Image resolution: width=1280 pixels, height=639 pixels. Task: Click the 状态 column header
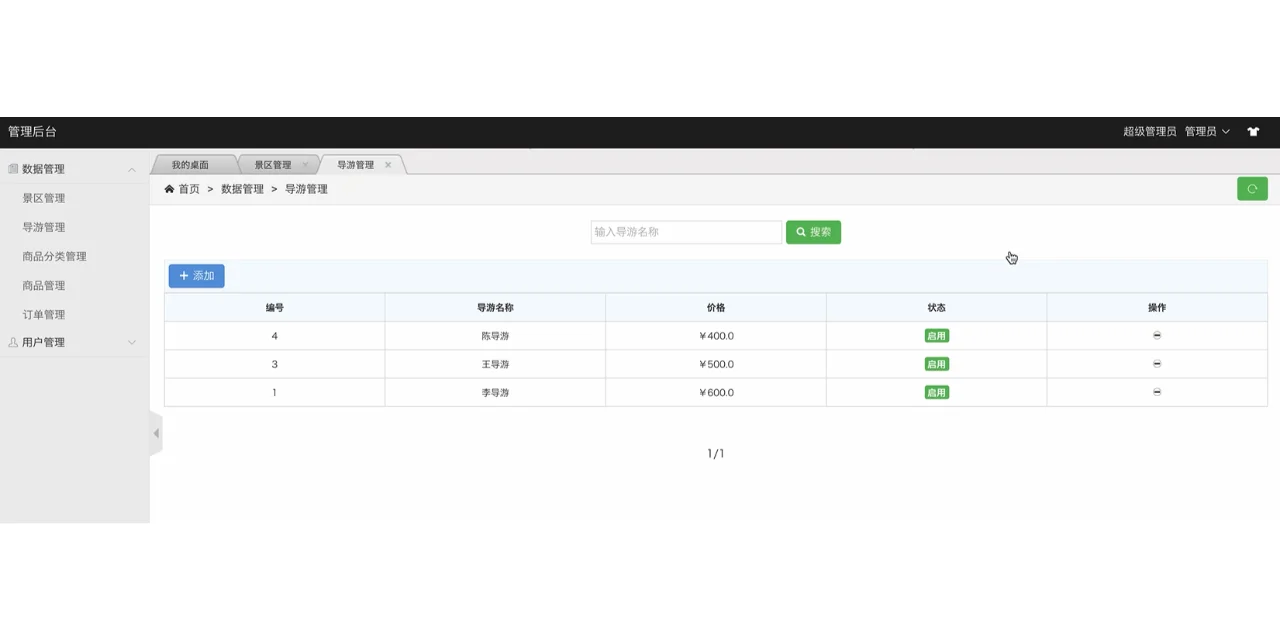936,308
